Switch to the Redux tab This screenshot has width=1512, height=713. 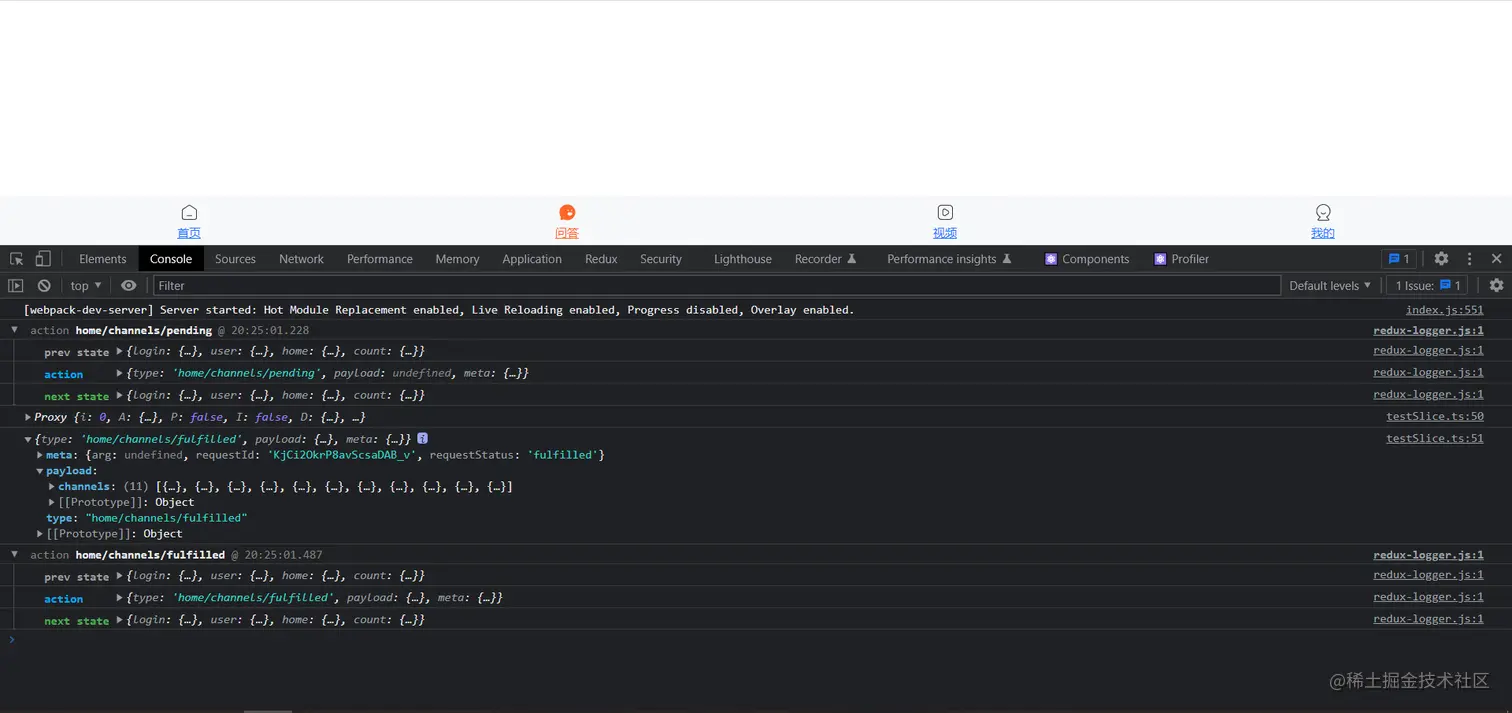[601, 259]
